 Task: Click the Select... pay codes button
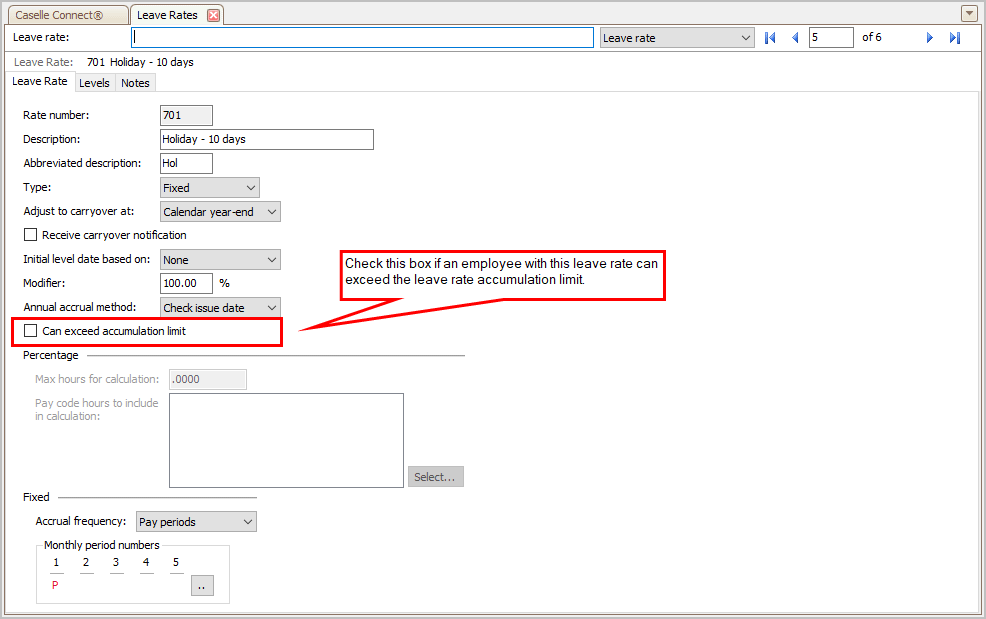[x=435, y=476]
